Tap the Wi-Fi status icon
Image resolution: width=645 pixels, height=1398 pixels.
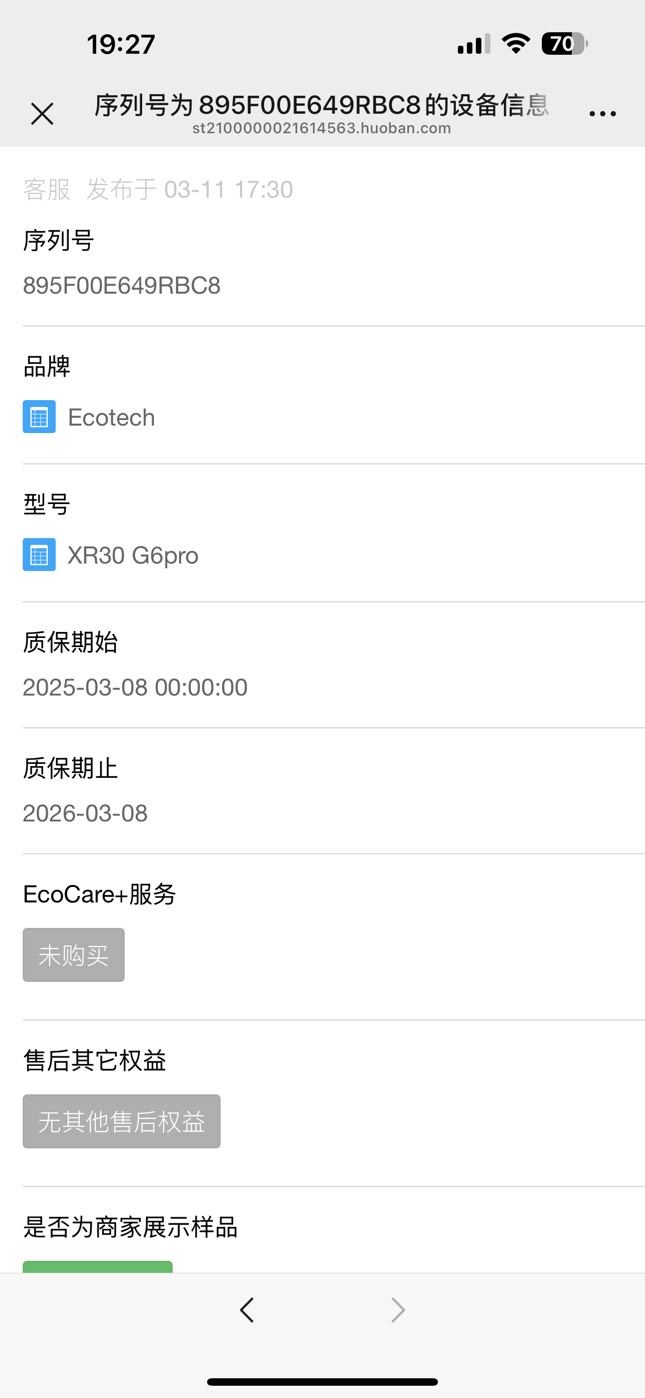coord(516,43)
